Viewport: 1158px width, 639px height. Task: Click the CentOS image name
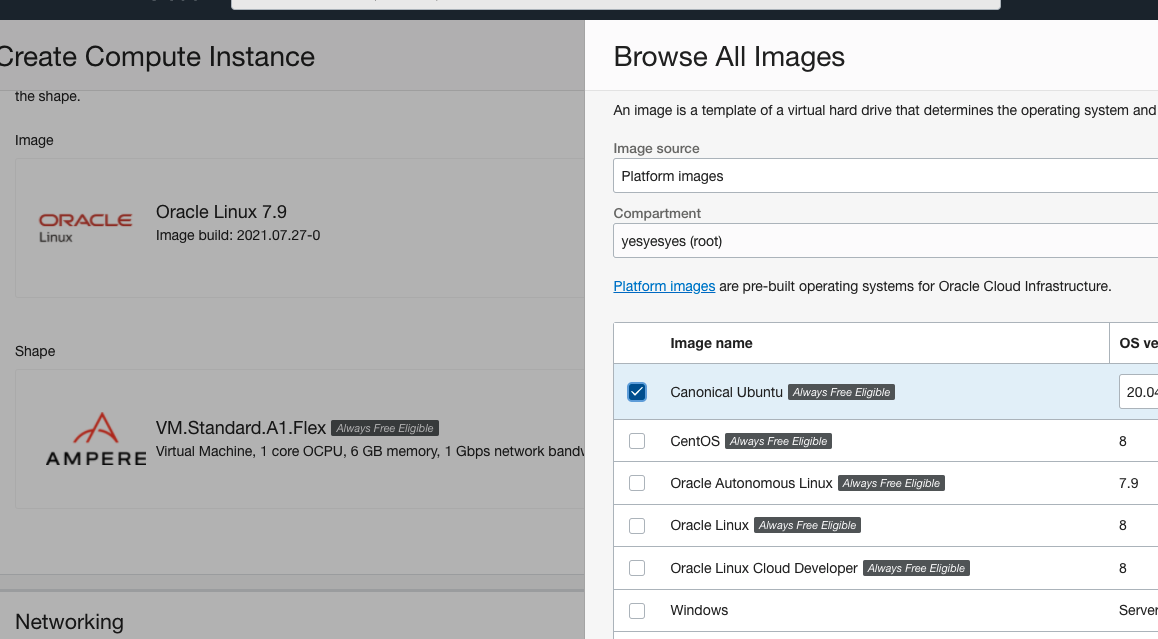pyautogui.click(x=695, y=441)
